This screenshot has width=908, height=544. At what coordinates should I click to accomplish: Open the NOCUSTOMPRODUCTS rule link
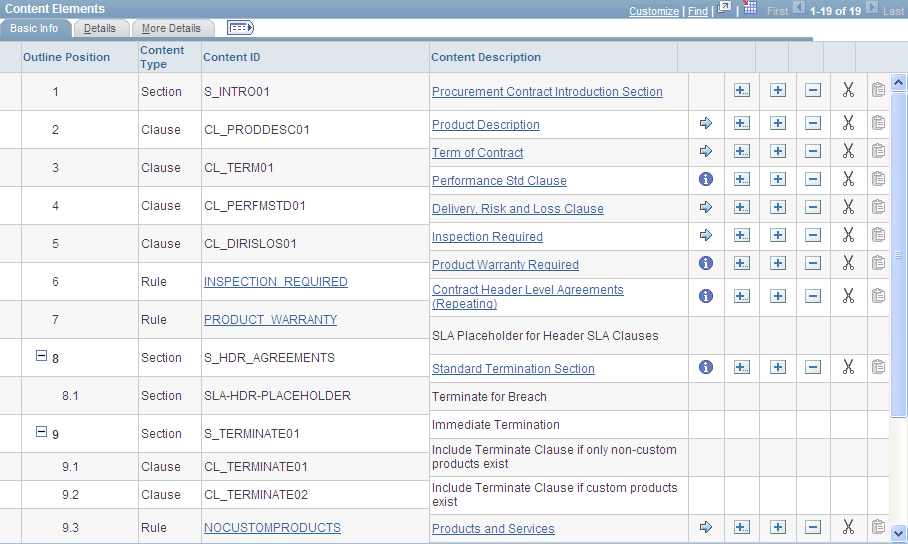(272, 528)
